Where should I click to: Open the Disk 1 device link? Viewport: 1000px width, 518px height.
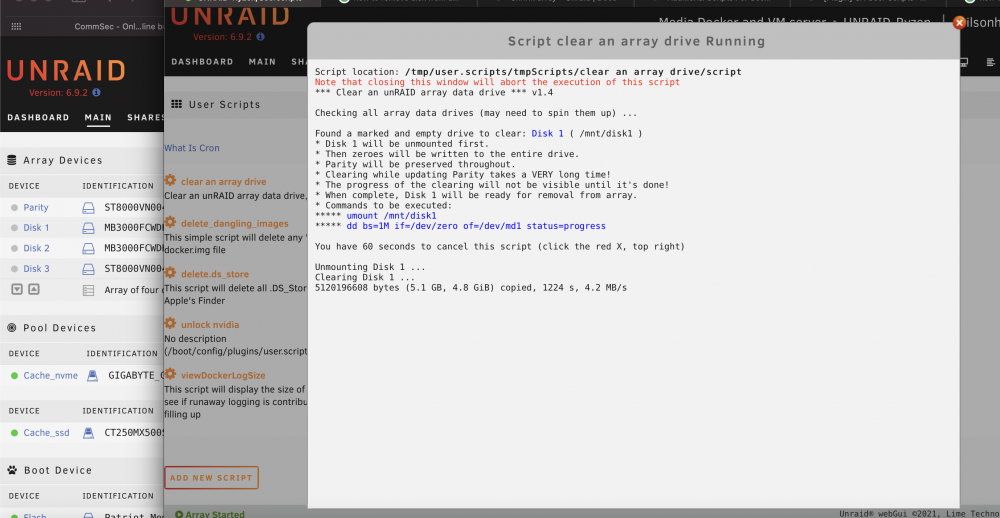point(36,228)
